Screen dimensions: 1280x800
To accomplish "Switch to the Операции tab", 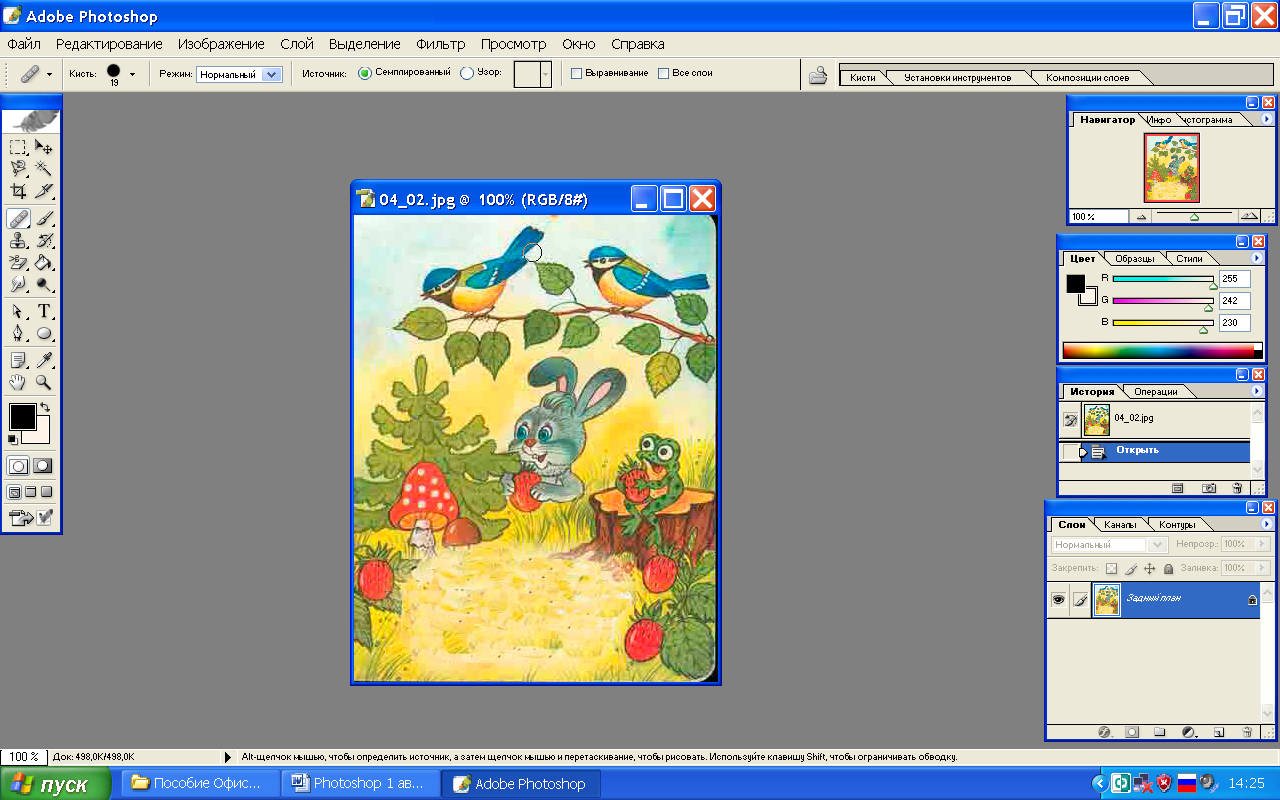I will tap(1155, 392).
